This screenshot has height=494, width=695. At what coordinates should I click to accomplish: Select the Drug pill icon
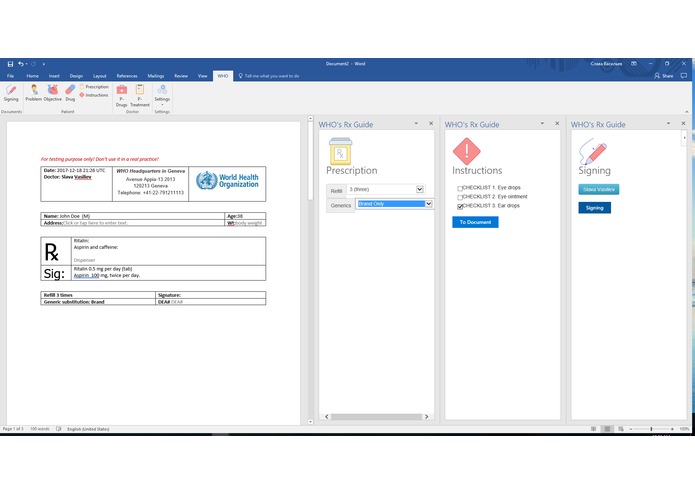[x=70, y=93]
